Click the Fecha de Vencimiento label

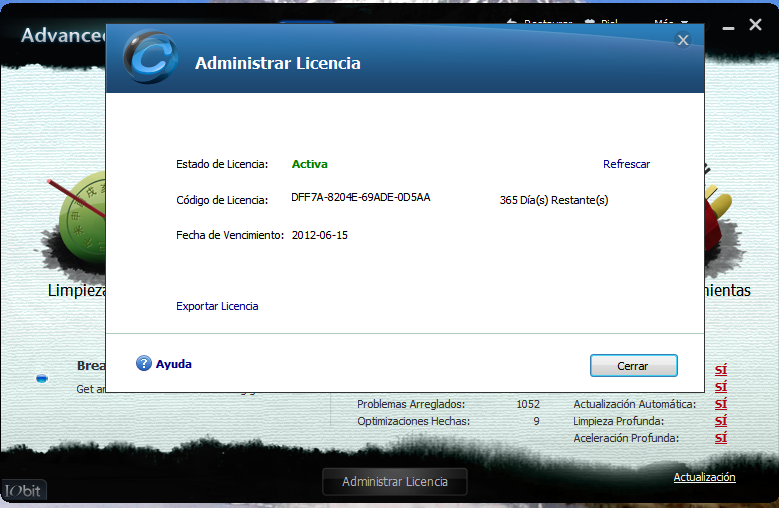230,235
